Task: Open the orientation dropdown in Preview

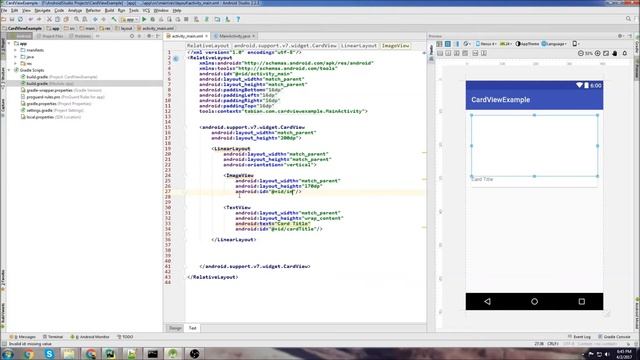Action: point(467,44)
